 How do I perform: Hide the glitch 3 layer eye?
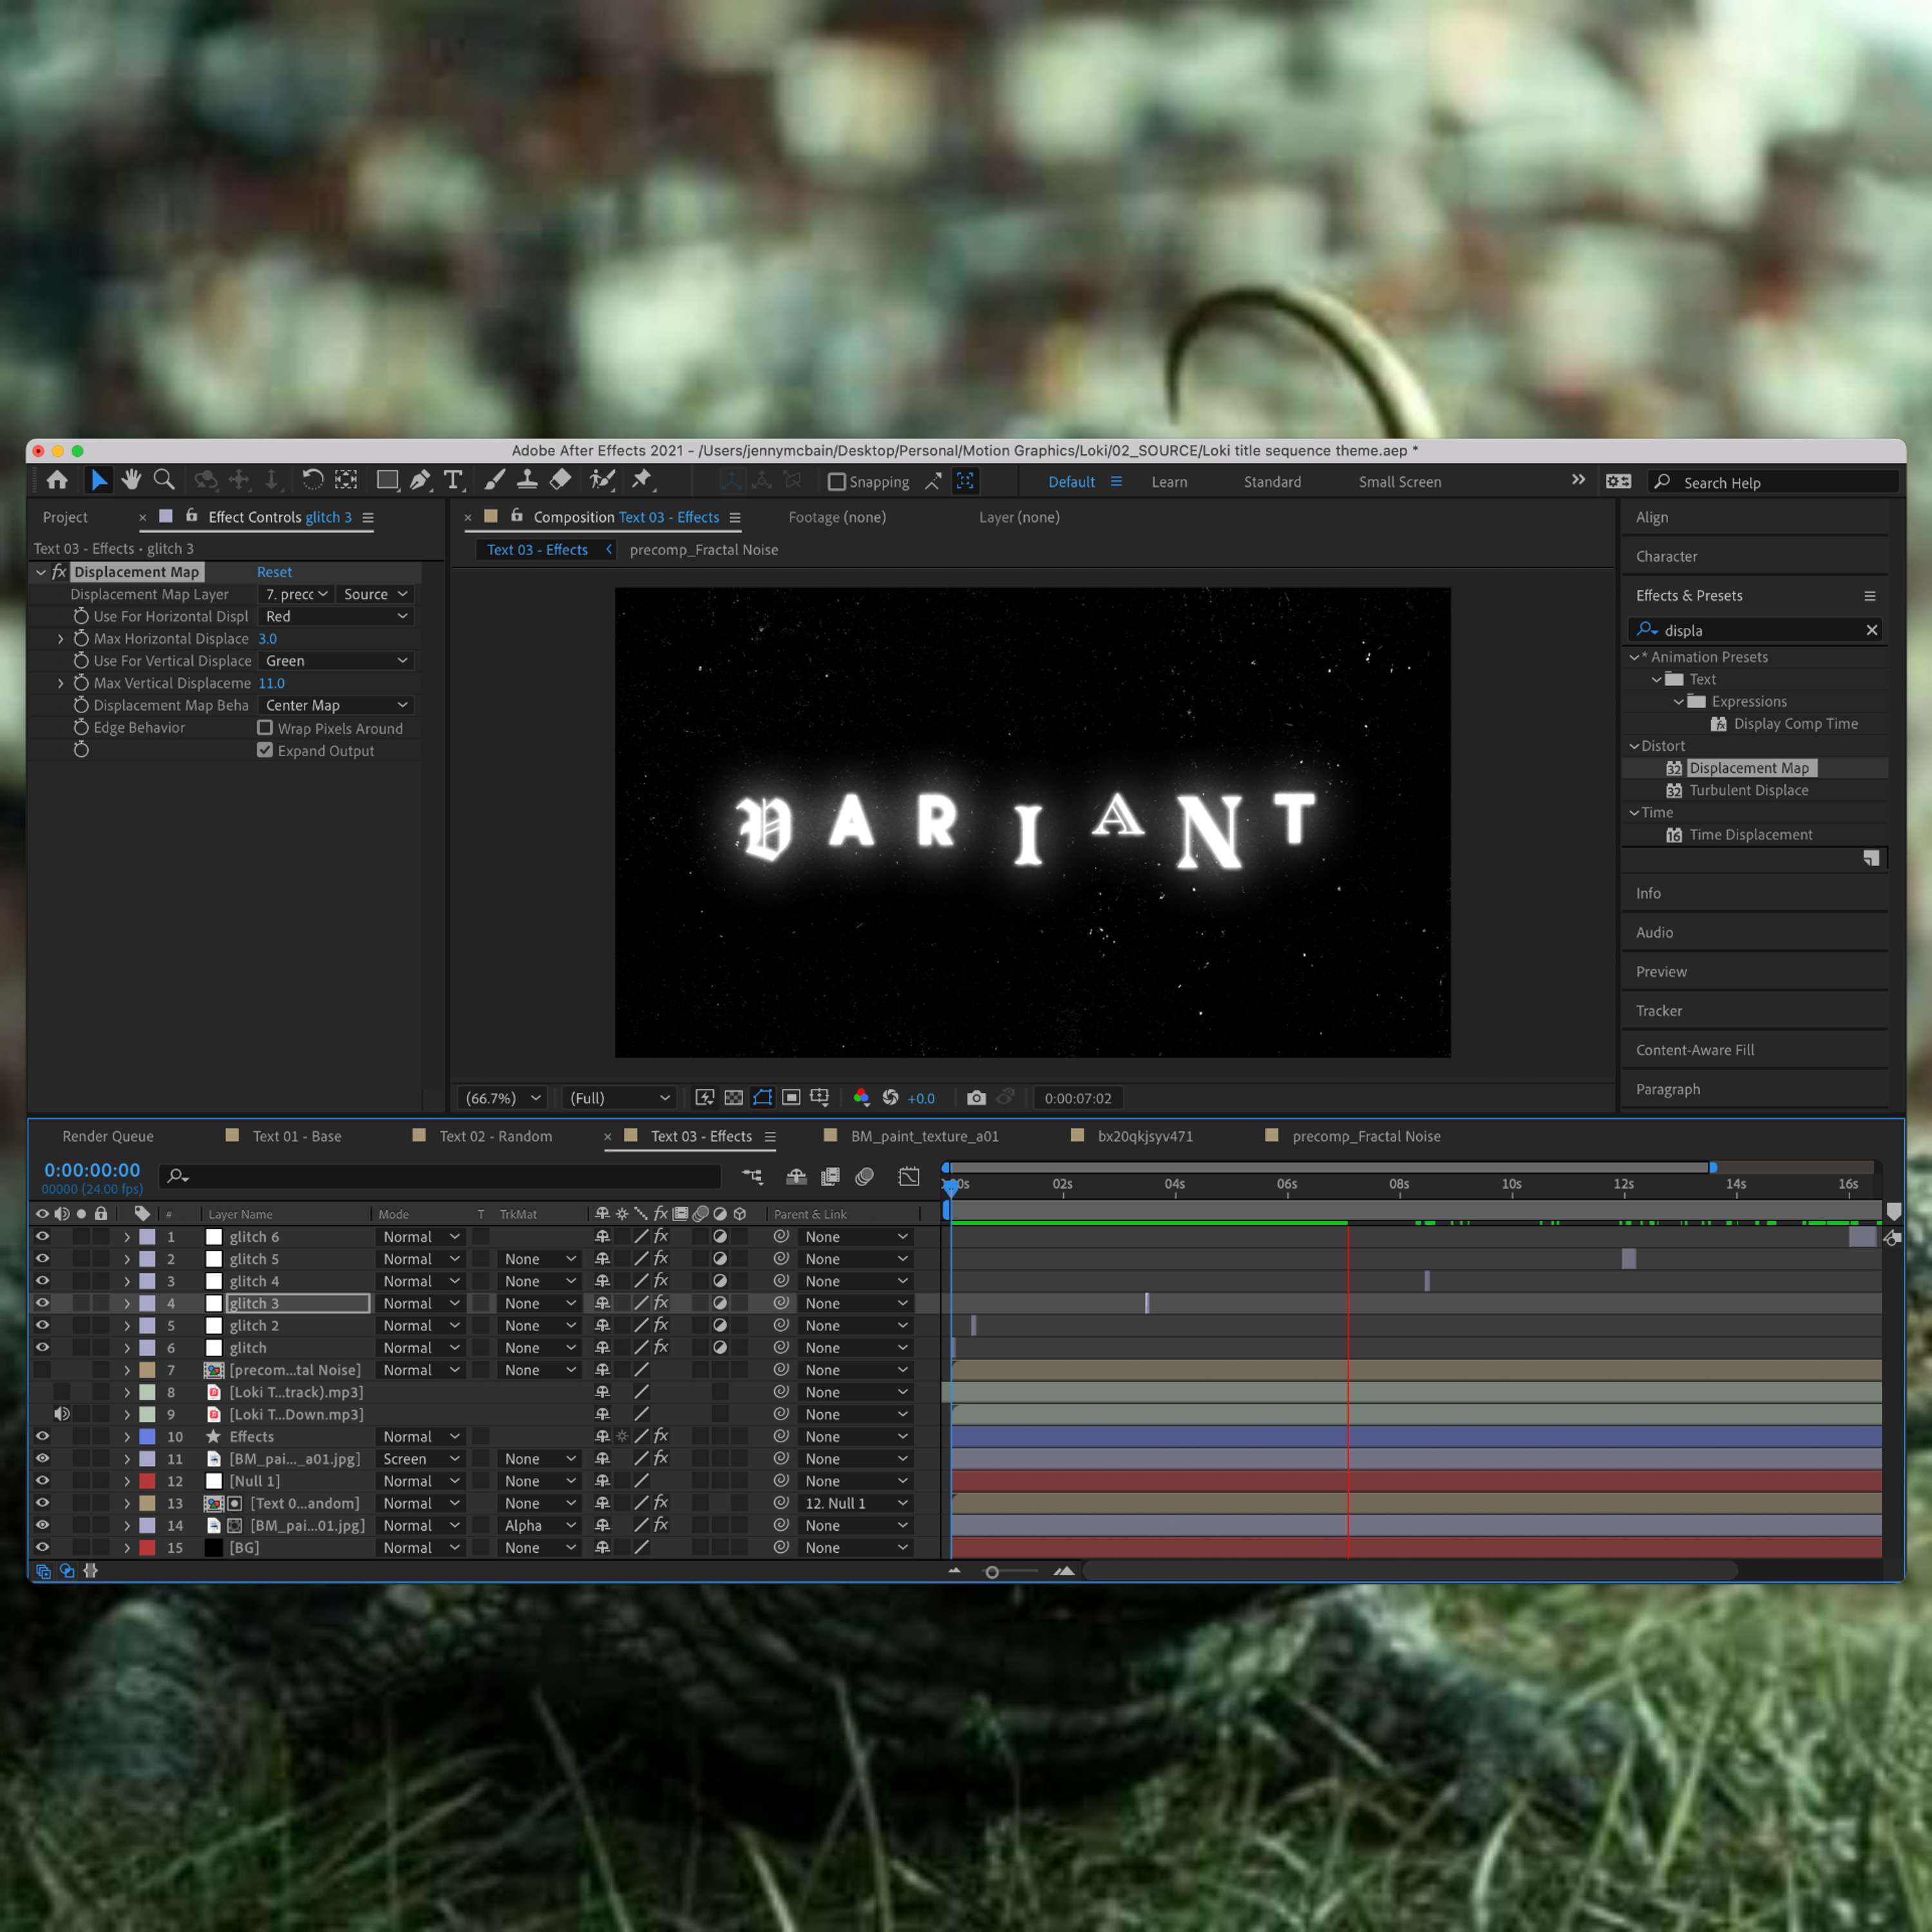42,1303
